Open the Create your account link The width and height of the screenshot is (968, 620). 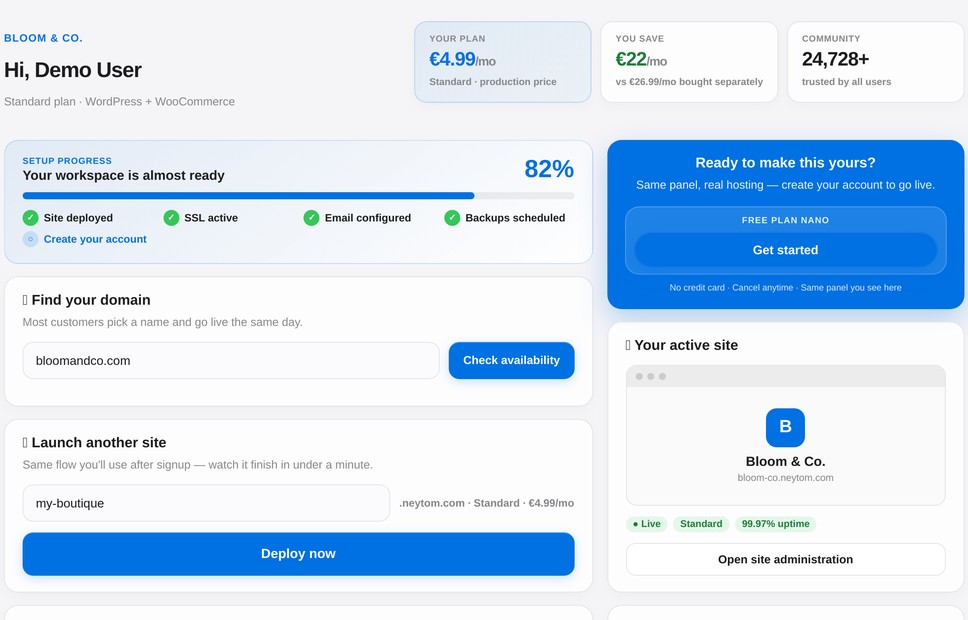tap(95, 239)
